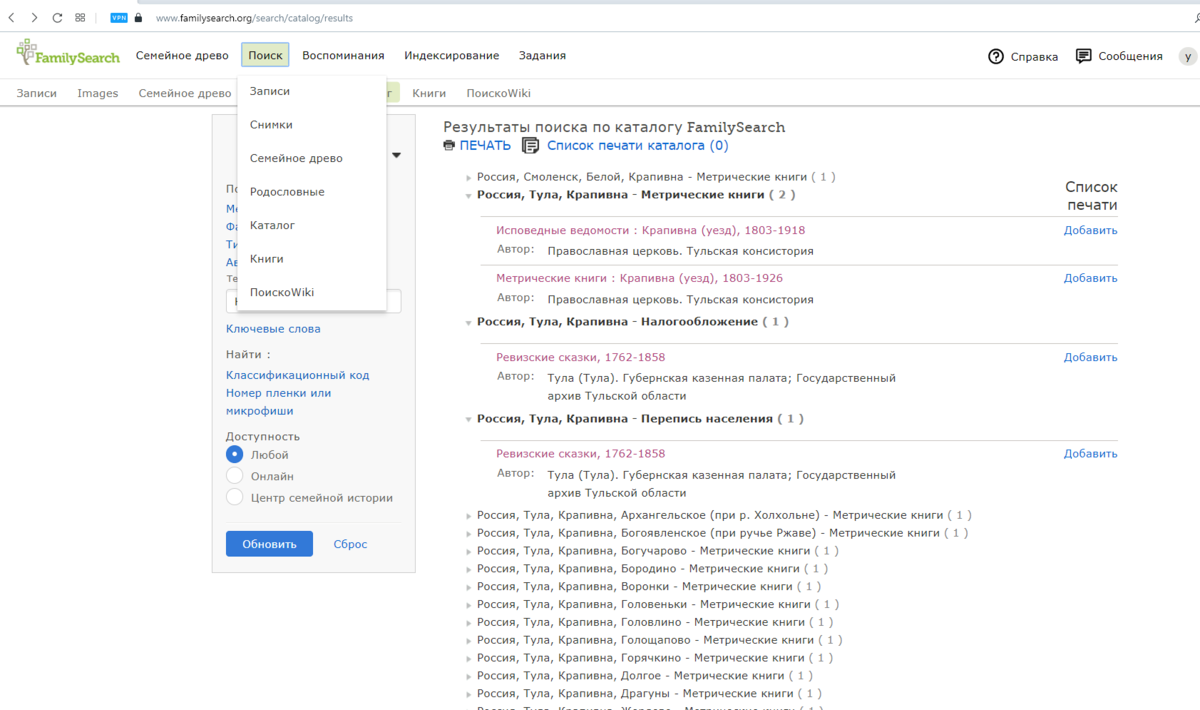Click the FamilySearch tree logo
This screenshot has width=1200, height=710.
(x=67, y=54)
